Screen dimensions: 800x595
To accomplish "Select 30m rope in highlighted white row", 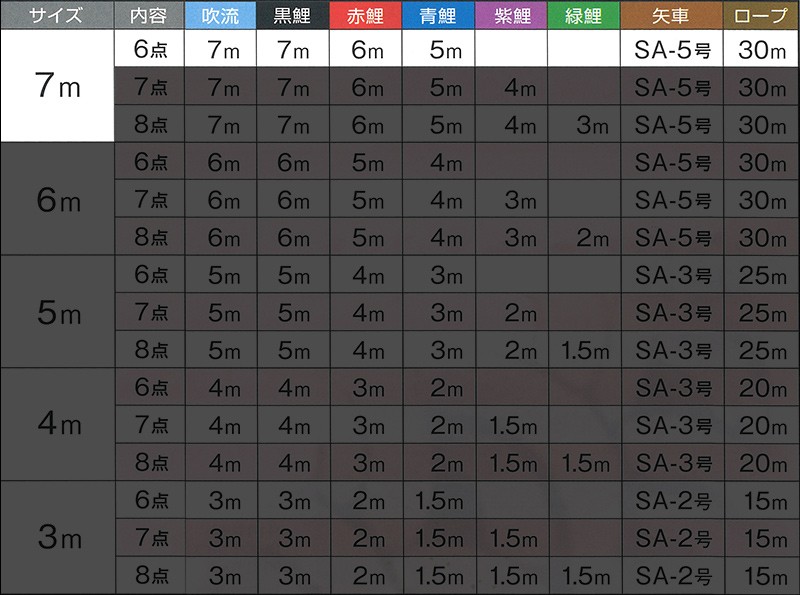I will (762, 50).
